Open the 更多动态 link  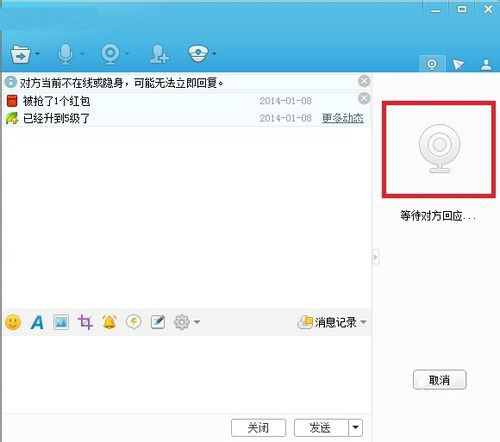(x=343, y=118)
